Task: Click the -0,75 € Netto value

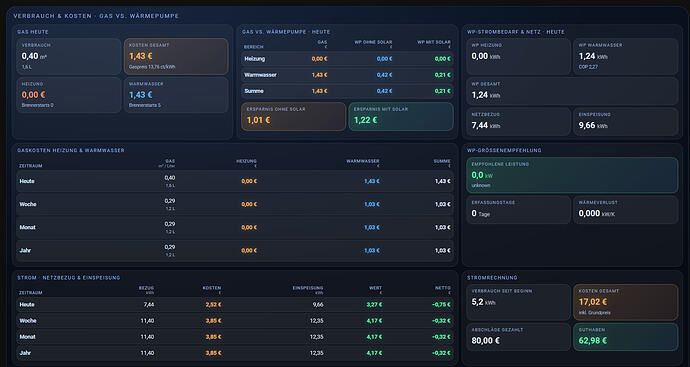Action: tap(441, 305)
